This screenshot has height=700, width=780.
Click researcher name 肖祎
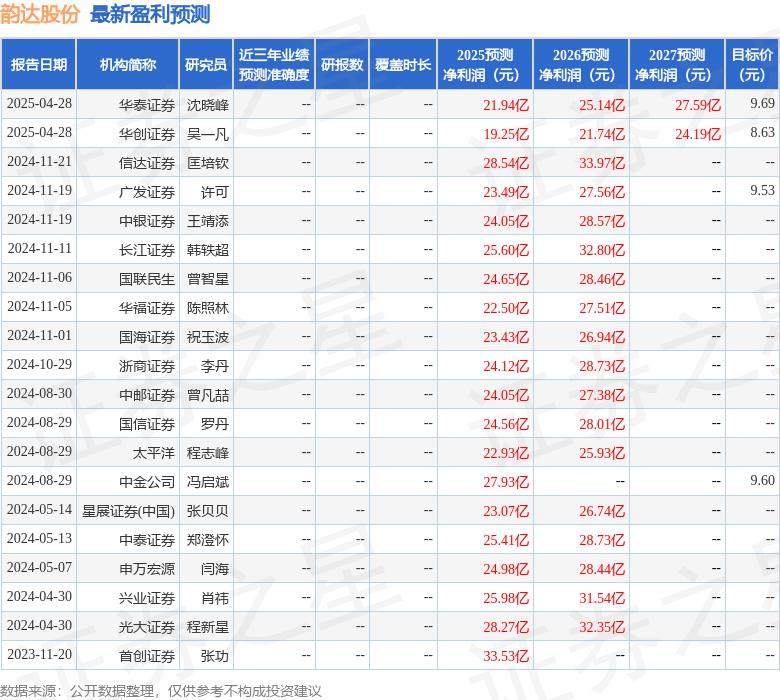(215, 598)
